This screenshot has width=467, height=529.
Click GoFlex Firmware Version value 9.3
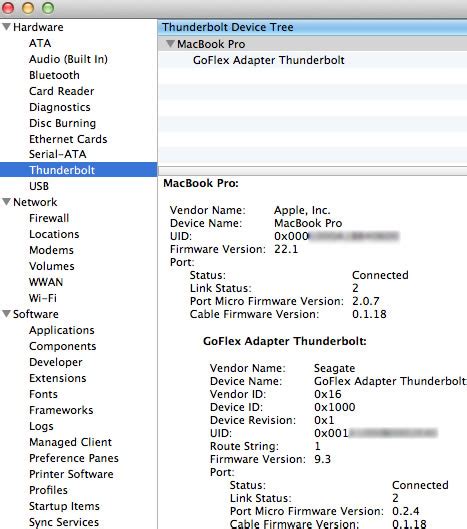click(x=322, y=459)
